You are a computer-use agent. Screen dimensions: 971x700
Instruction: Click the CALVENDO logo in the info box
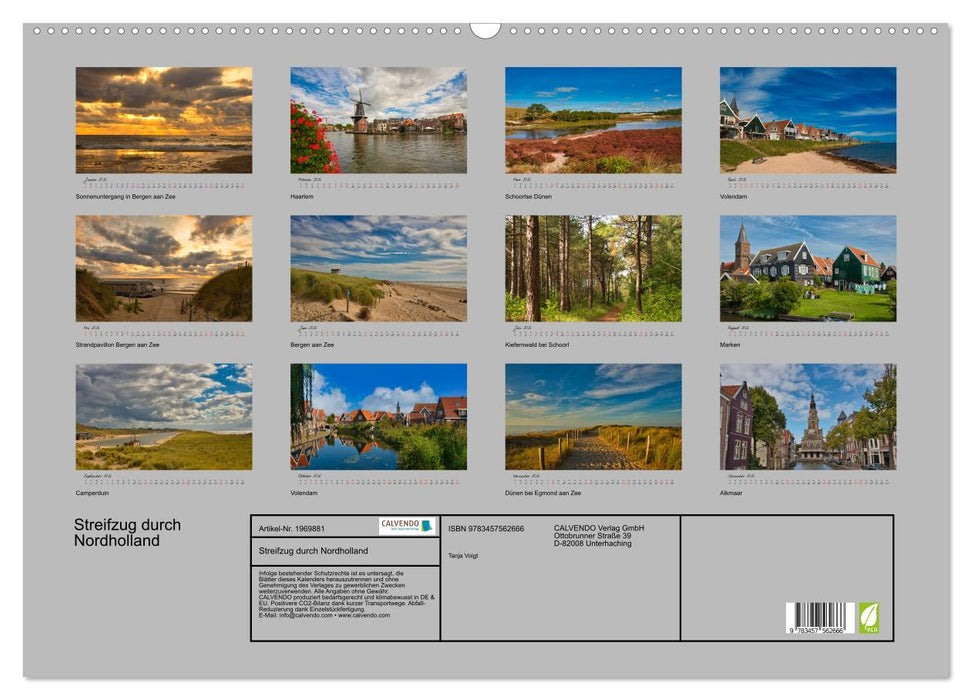[x=407, y=526]
